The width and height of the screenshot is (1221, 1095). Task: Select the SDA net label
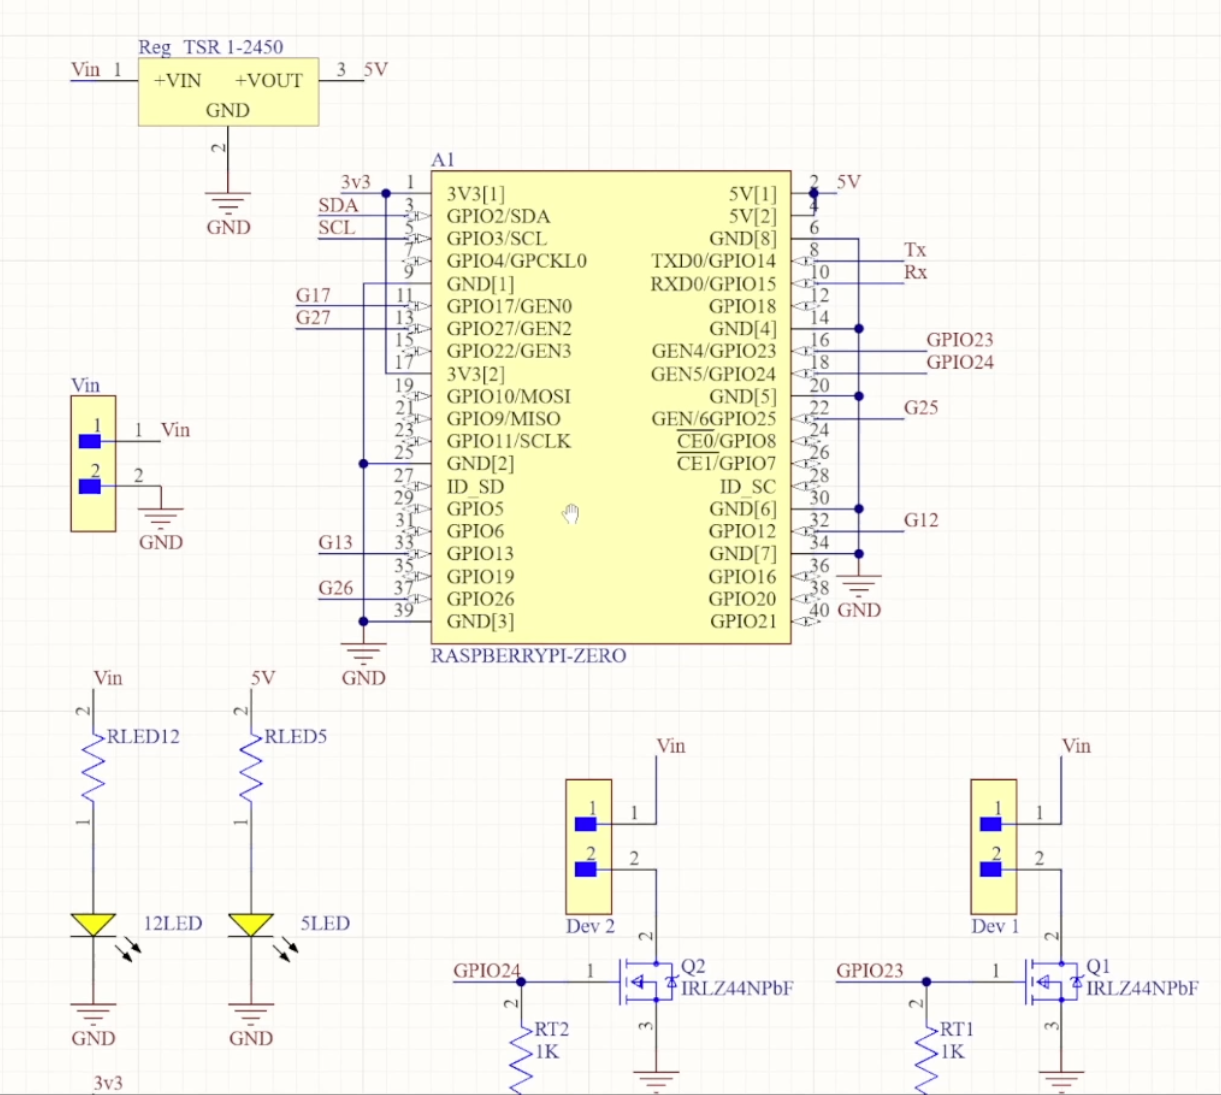coord(338,205)
